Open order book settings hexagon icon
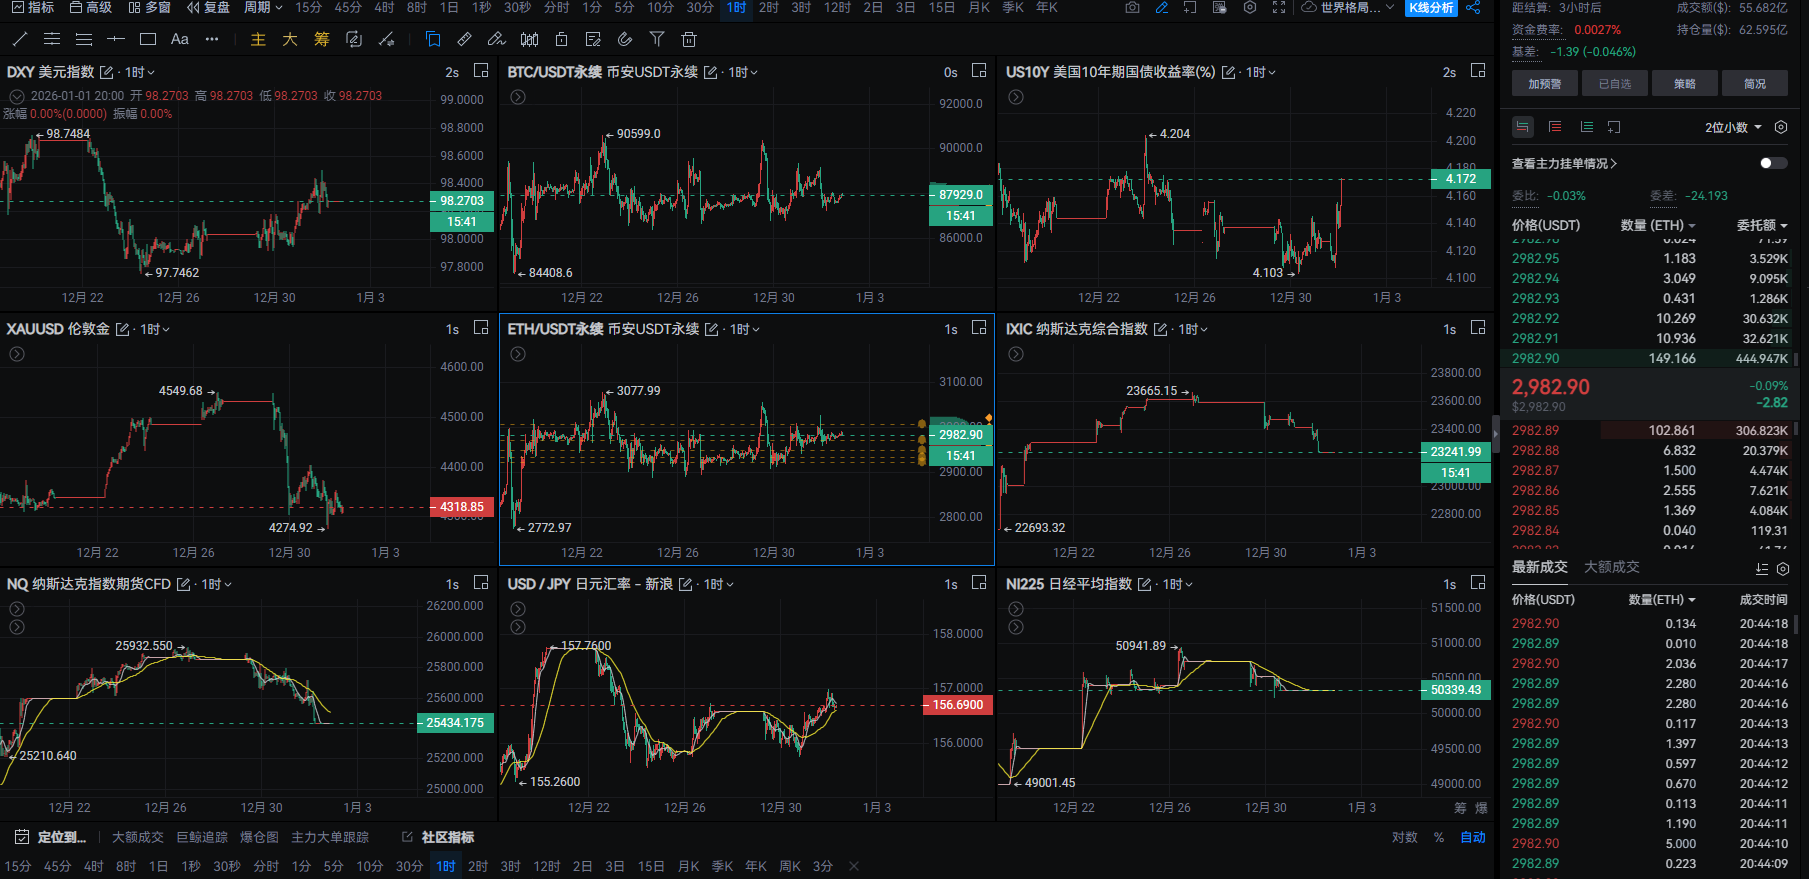 [1780, 127]
